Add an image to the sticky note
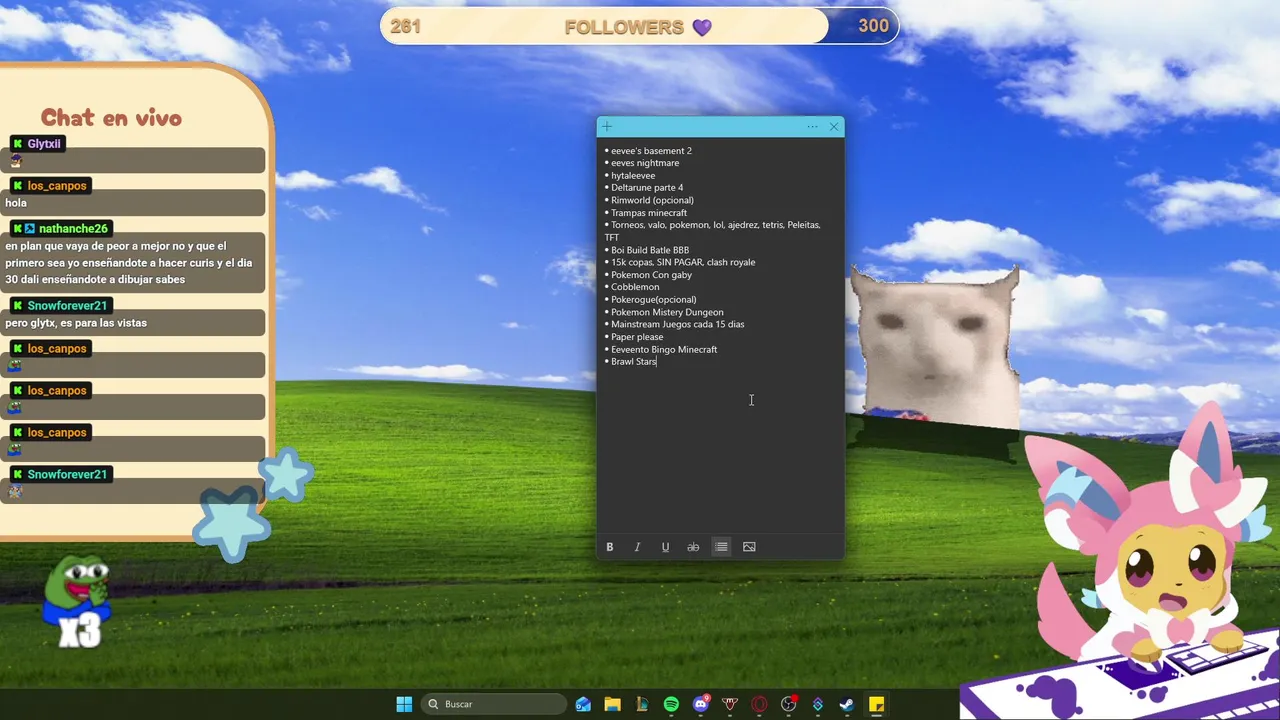This screenshot has height=720, width=1280. click(x=749, y=547)
